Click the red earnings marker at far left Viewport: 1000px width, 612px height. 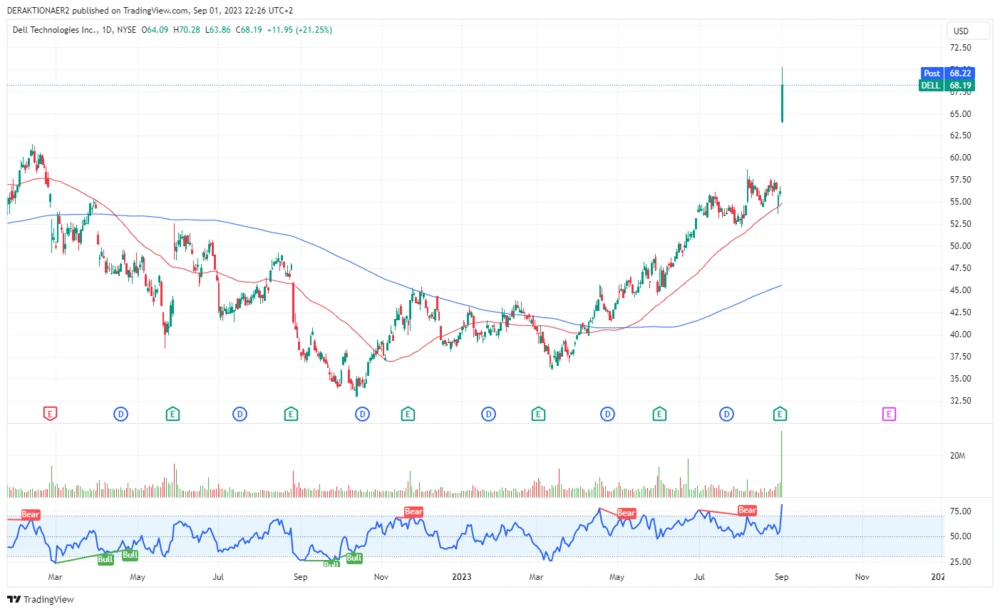click(x=50, y=413)
